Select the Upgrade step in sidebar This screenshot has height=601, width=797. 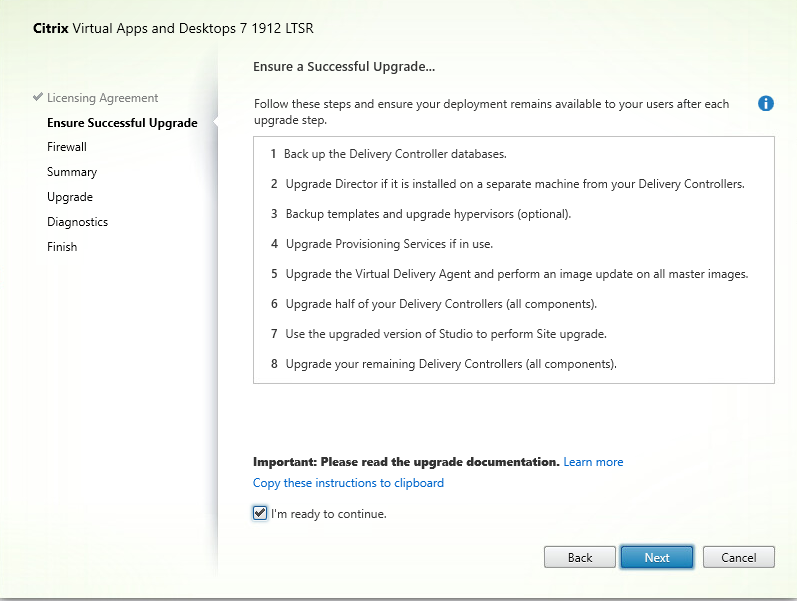[x=70, y=197]
